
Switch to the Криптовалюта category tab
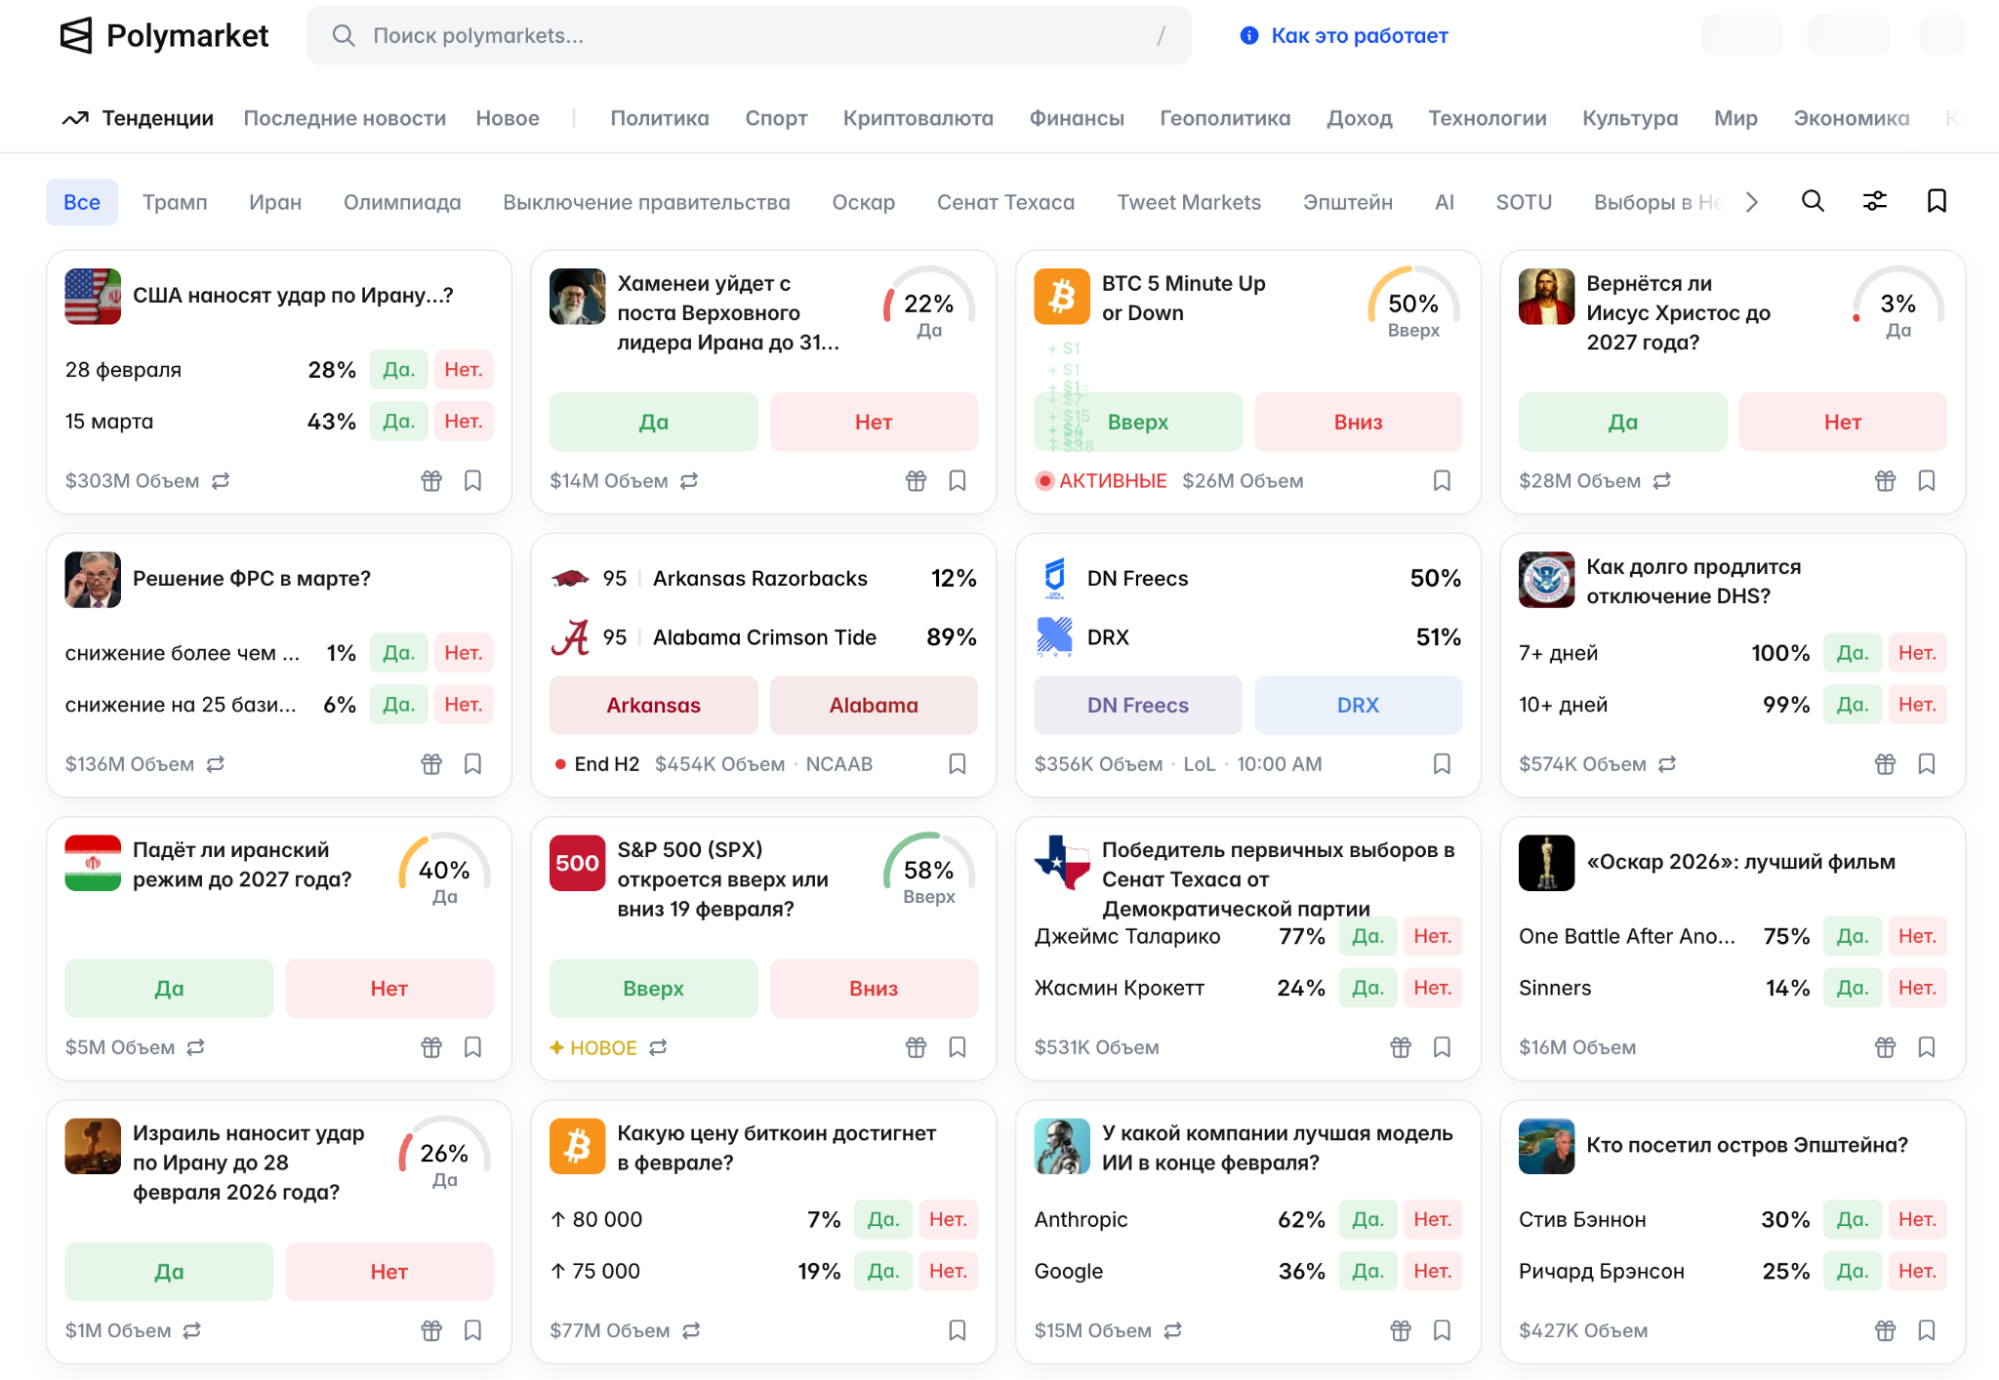pos(917,118)
